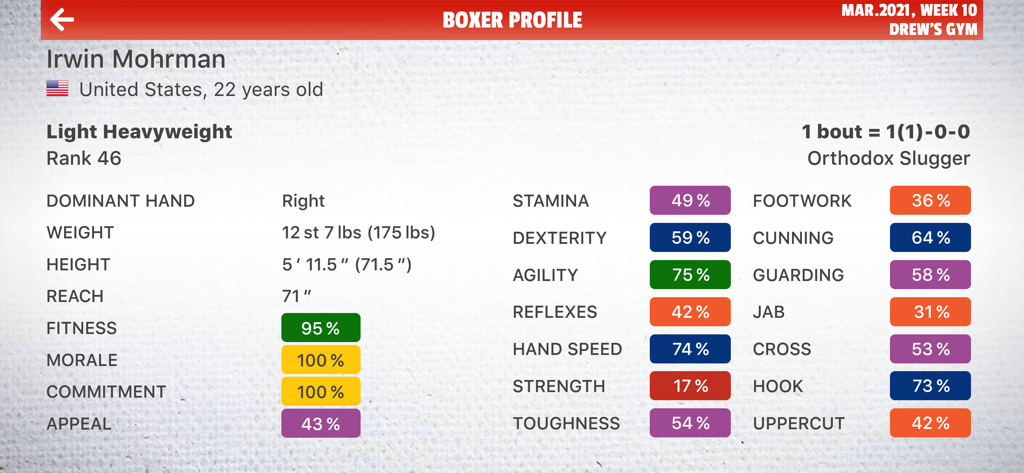Click the boxer name Irwin Mohrman
The height and width of the screenshot is (473, 1024).
click(136, 59)
